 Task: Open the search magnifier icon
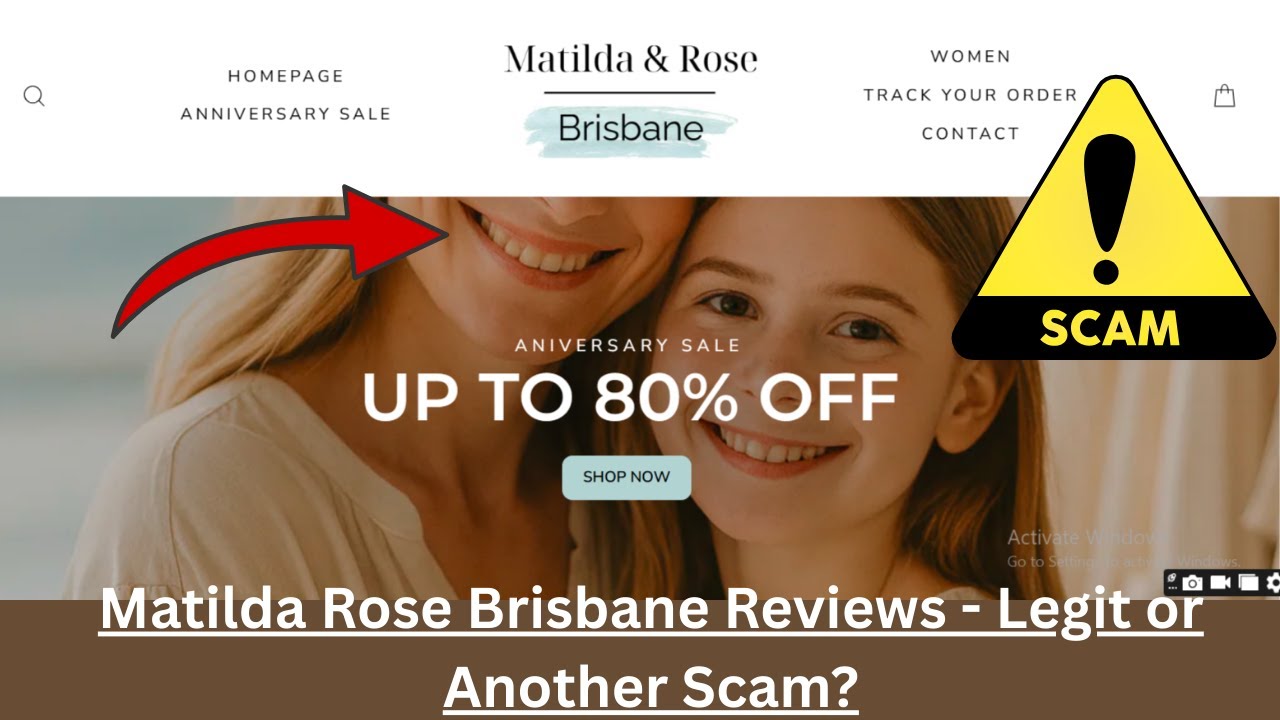click(x=34, y=96)
